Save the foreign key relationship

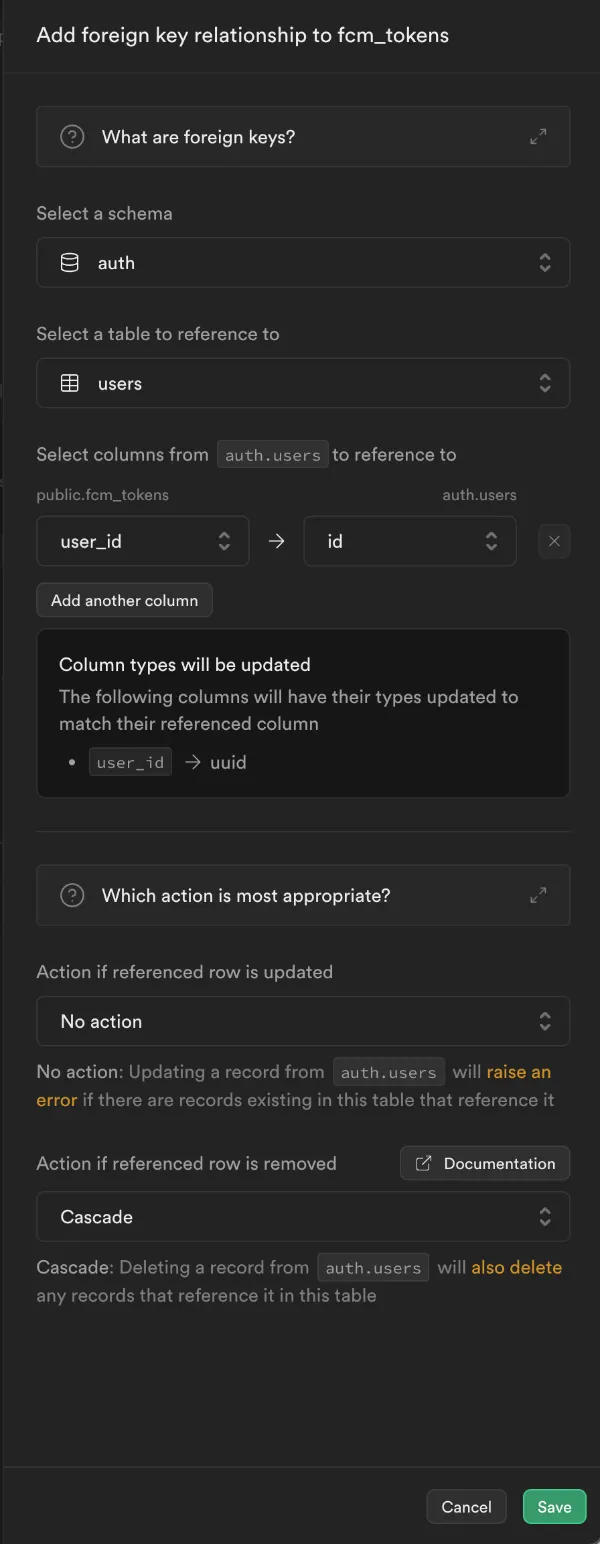click(554, 1507)
